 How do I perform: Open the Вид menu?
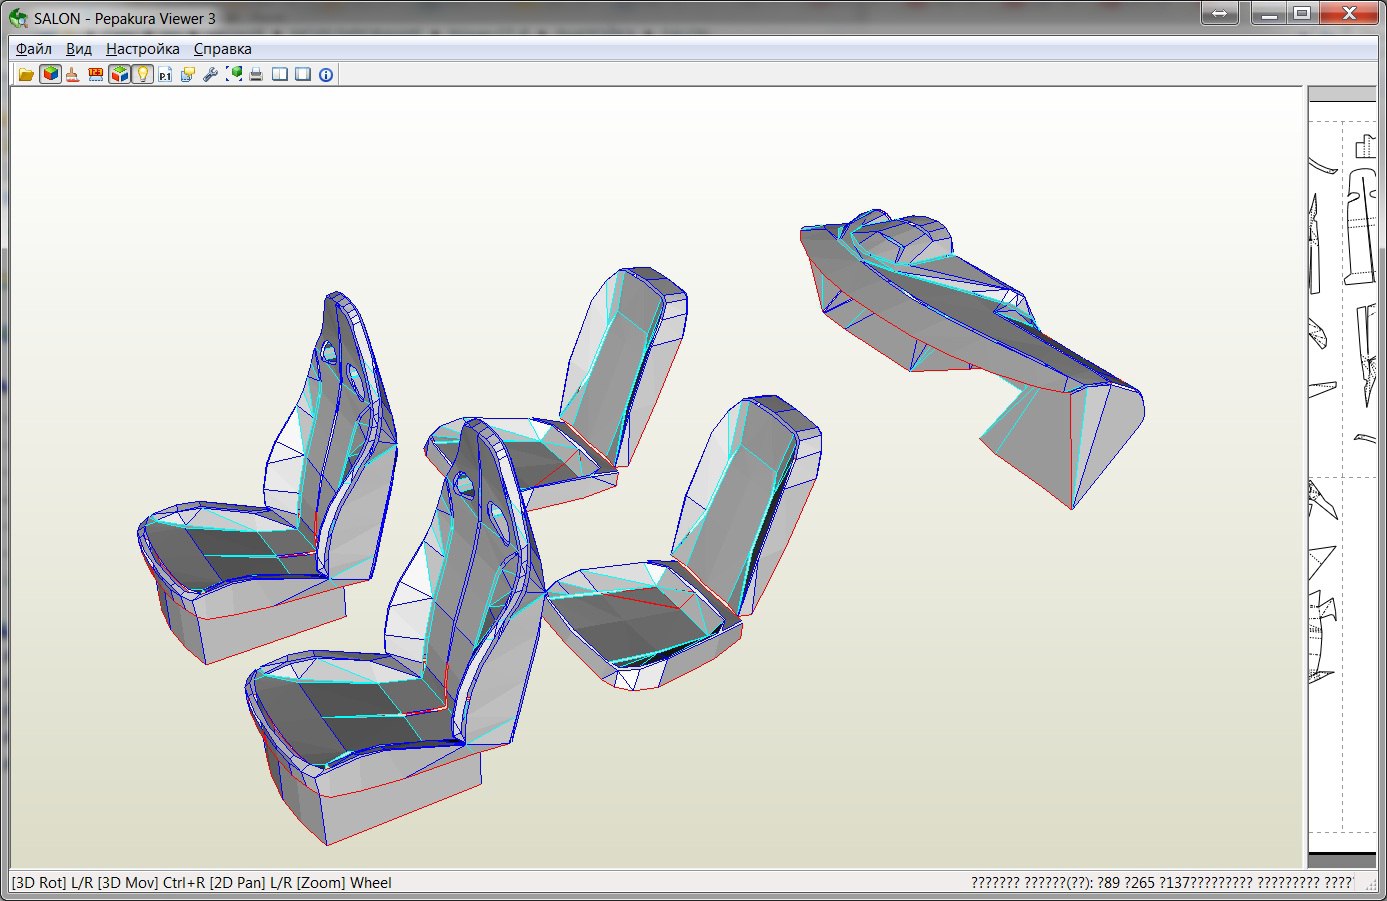(79, 49)
